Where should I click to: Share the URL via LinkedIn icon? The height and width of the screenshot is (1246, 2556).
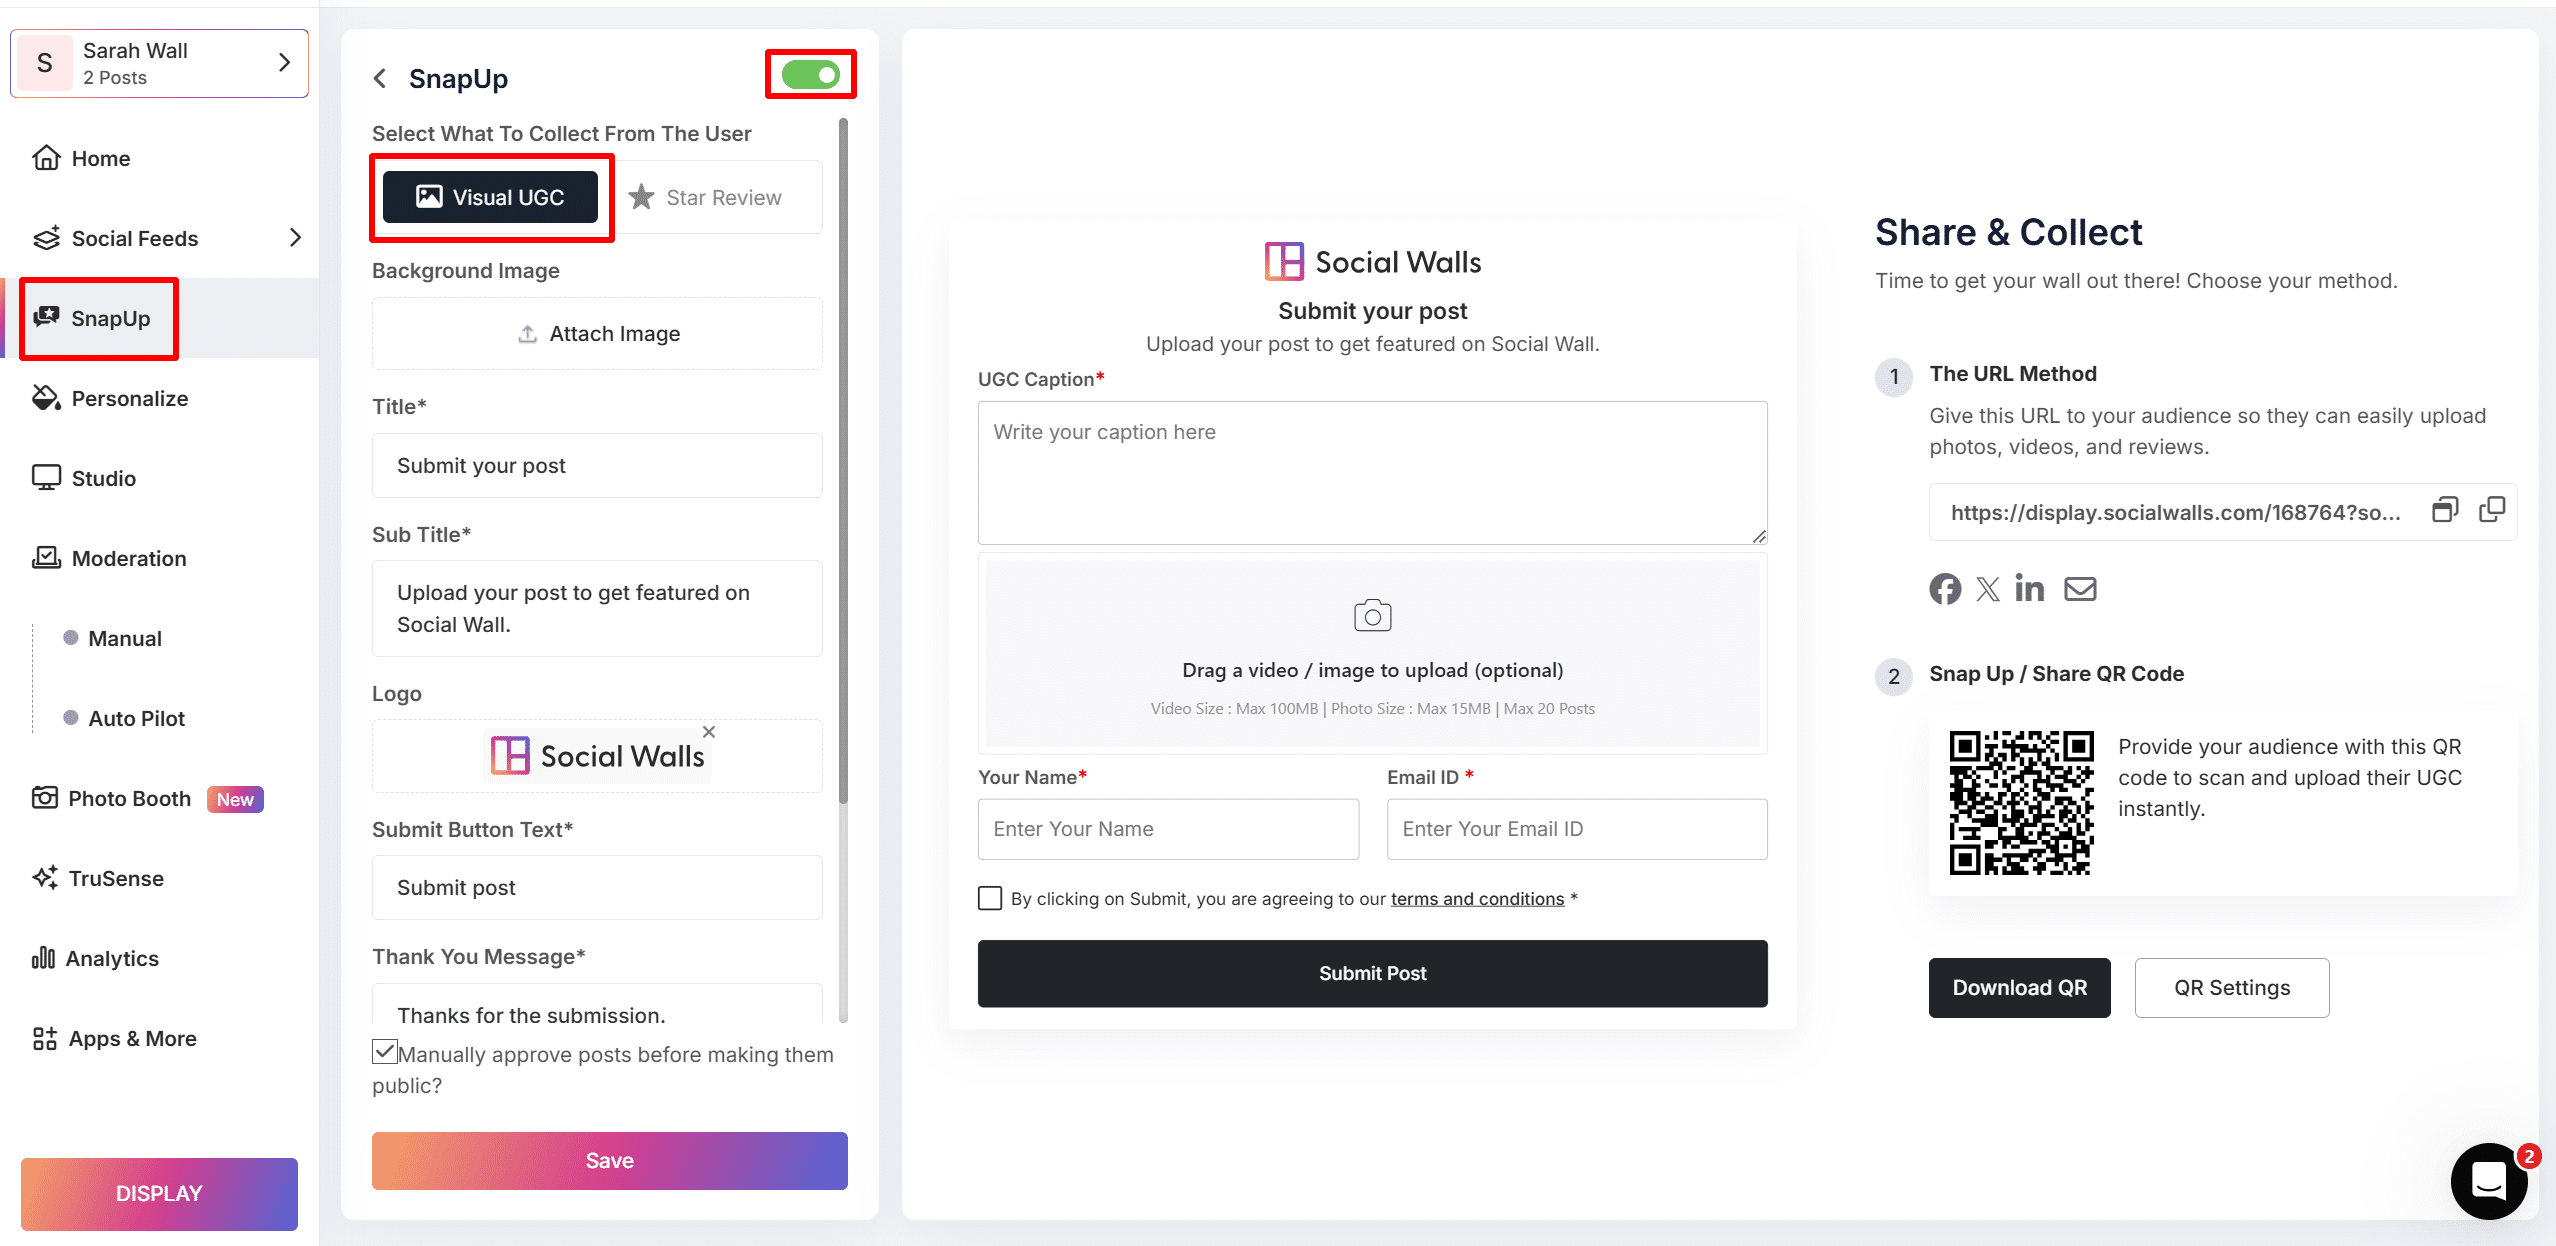pos(2029,588)
